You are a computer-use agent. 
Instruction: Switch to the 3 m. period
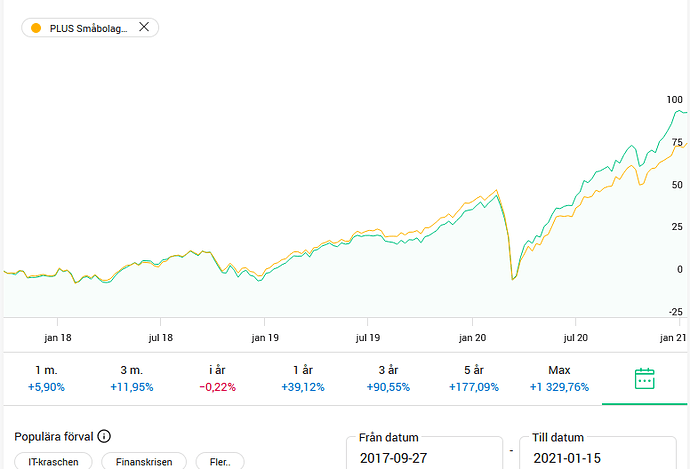[131, 378]
